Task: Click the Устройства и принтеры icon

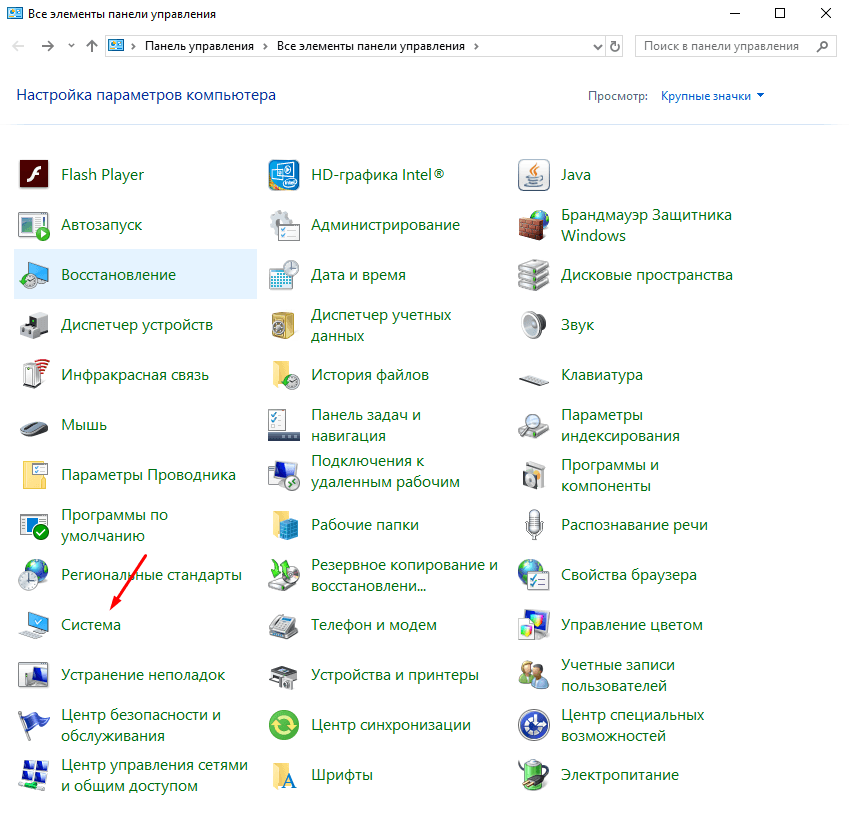Action: pos(284,676)
